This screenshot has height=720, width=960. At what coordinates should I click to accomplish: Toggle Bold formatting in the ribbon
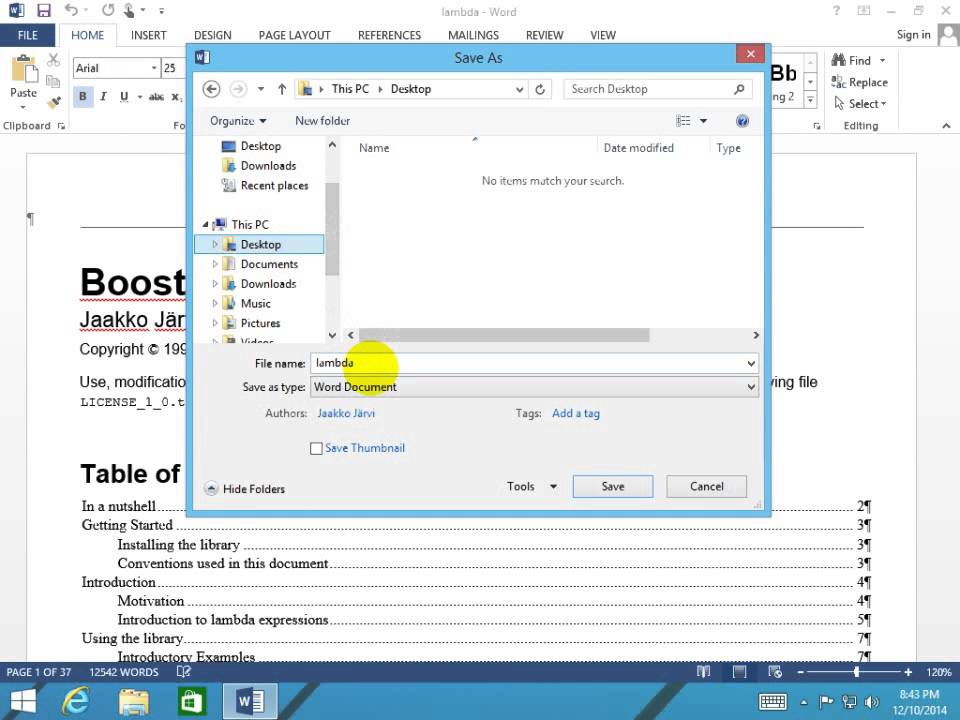point(83,97)
